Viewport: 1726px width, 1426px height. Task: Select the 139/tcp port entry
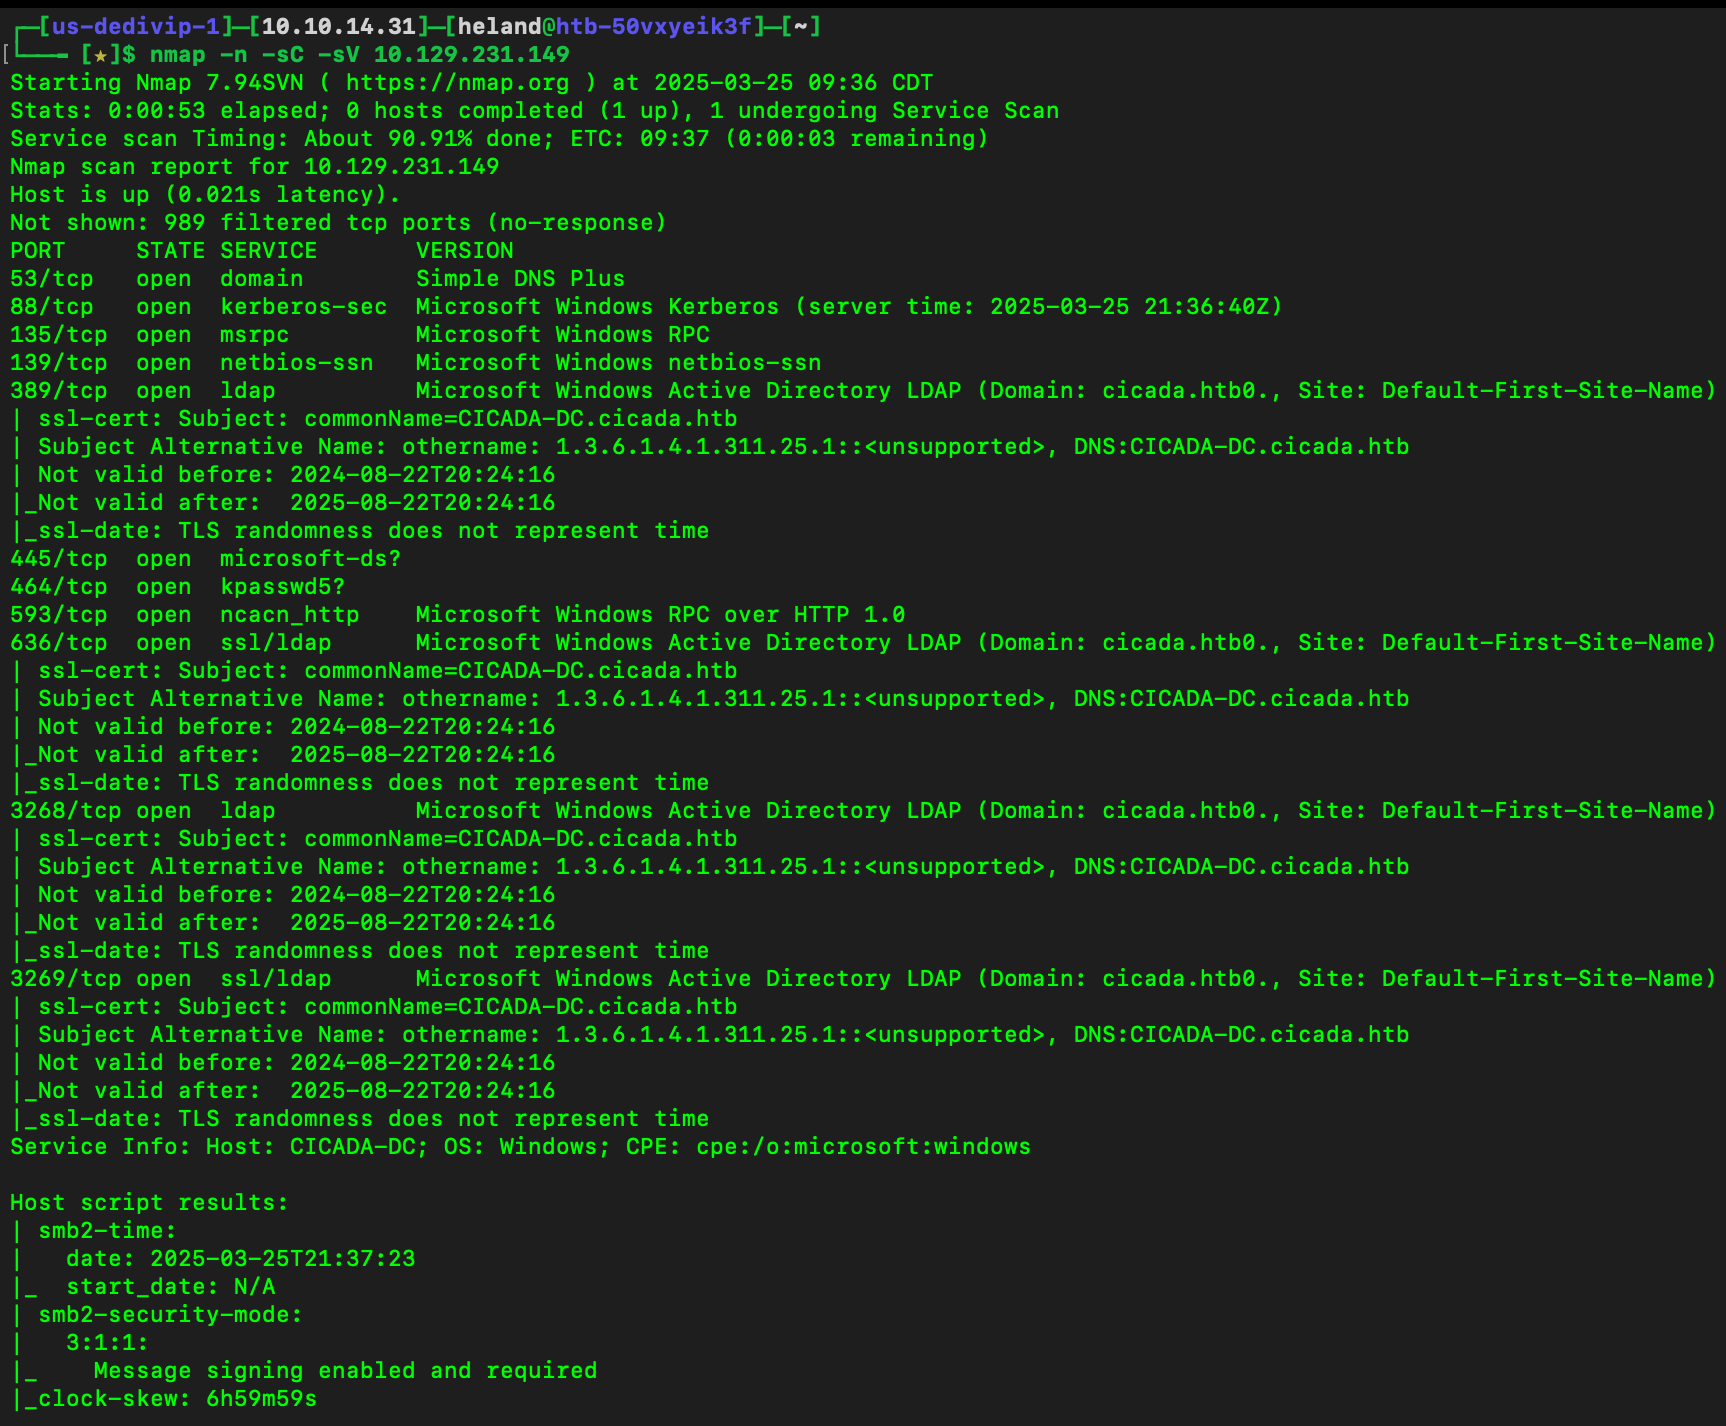[59, 363]
